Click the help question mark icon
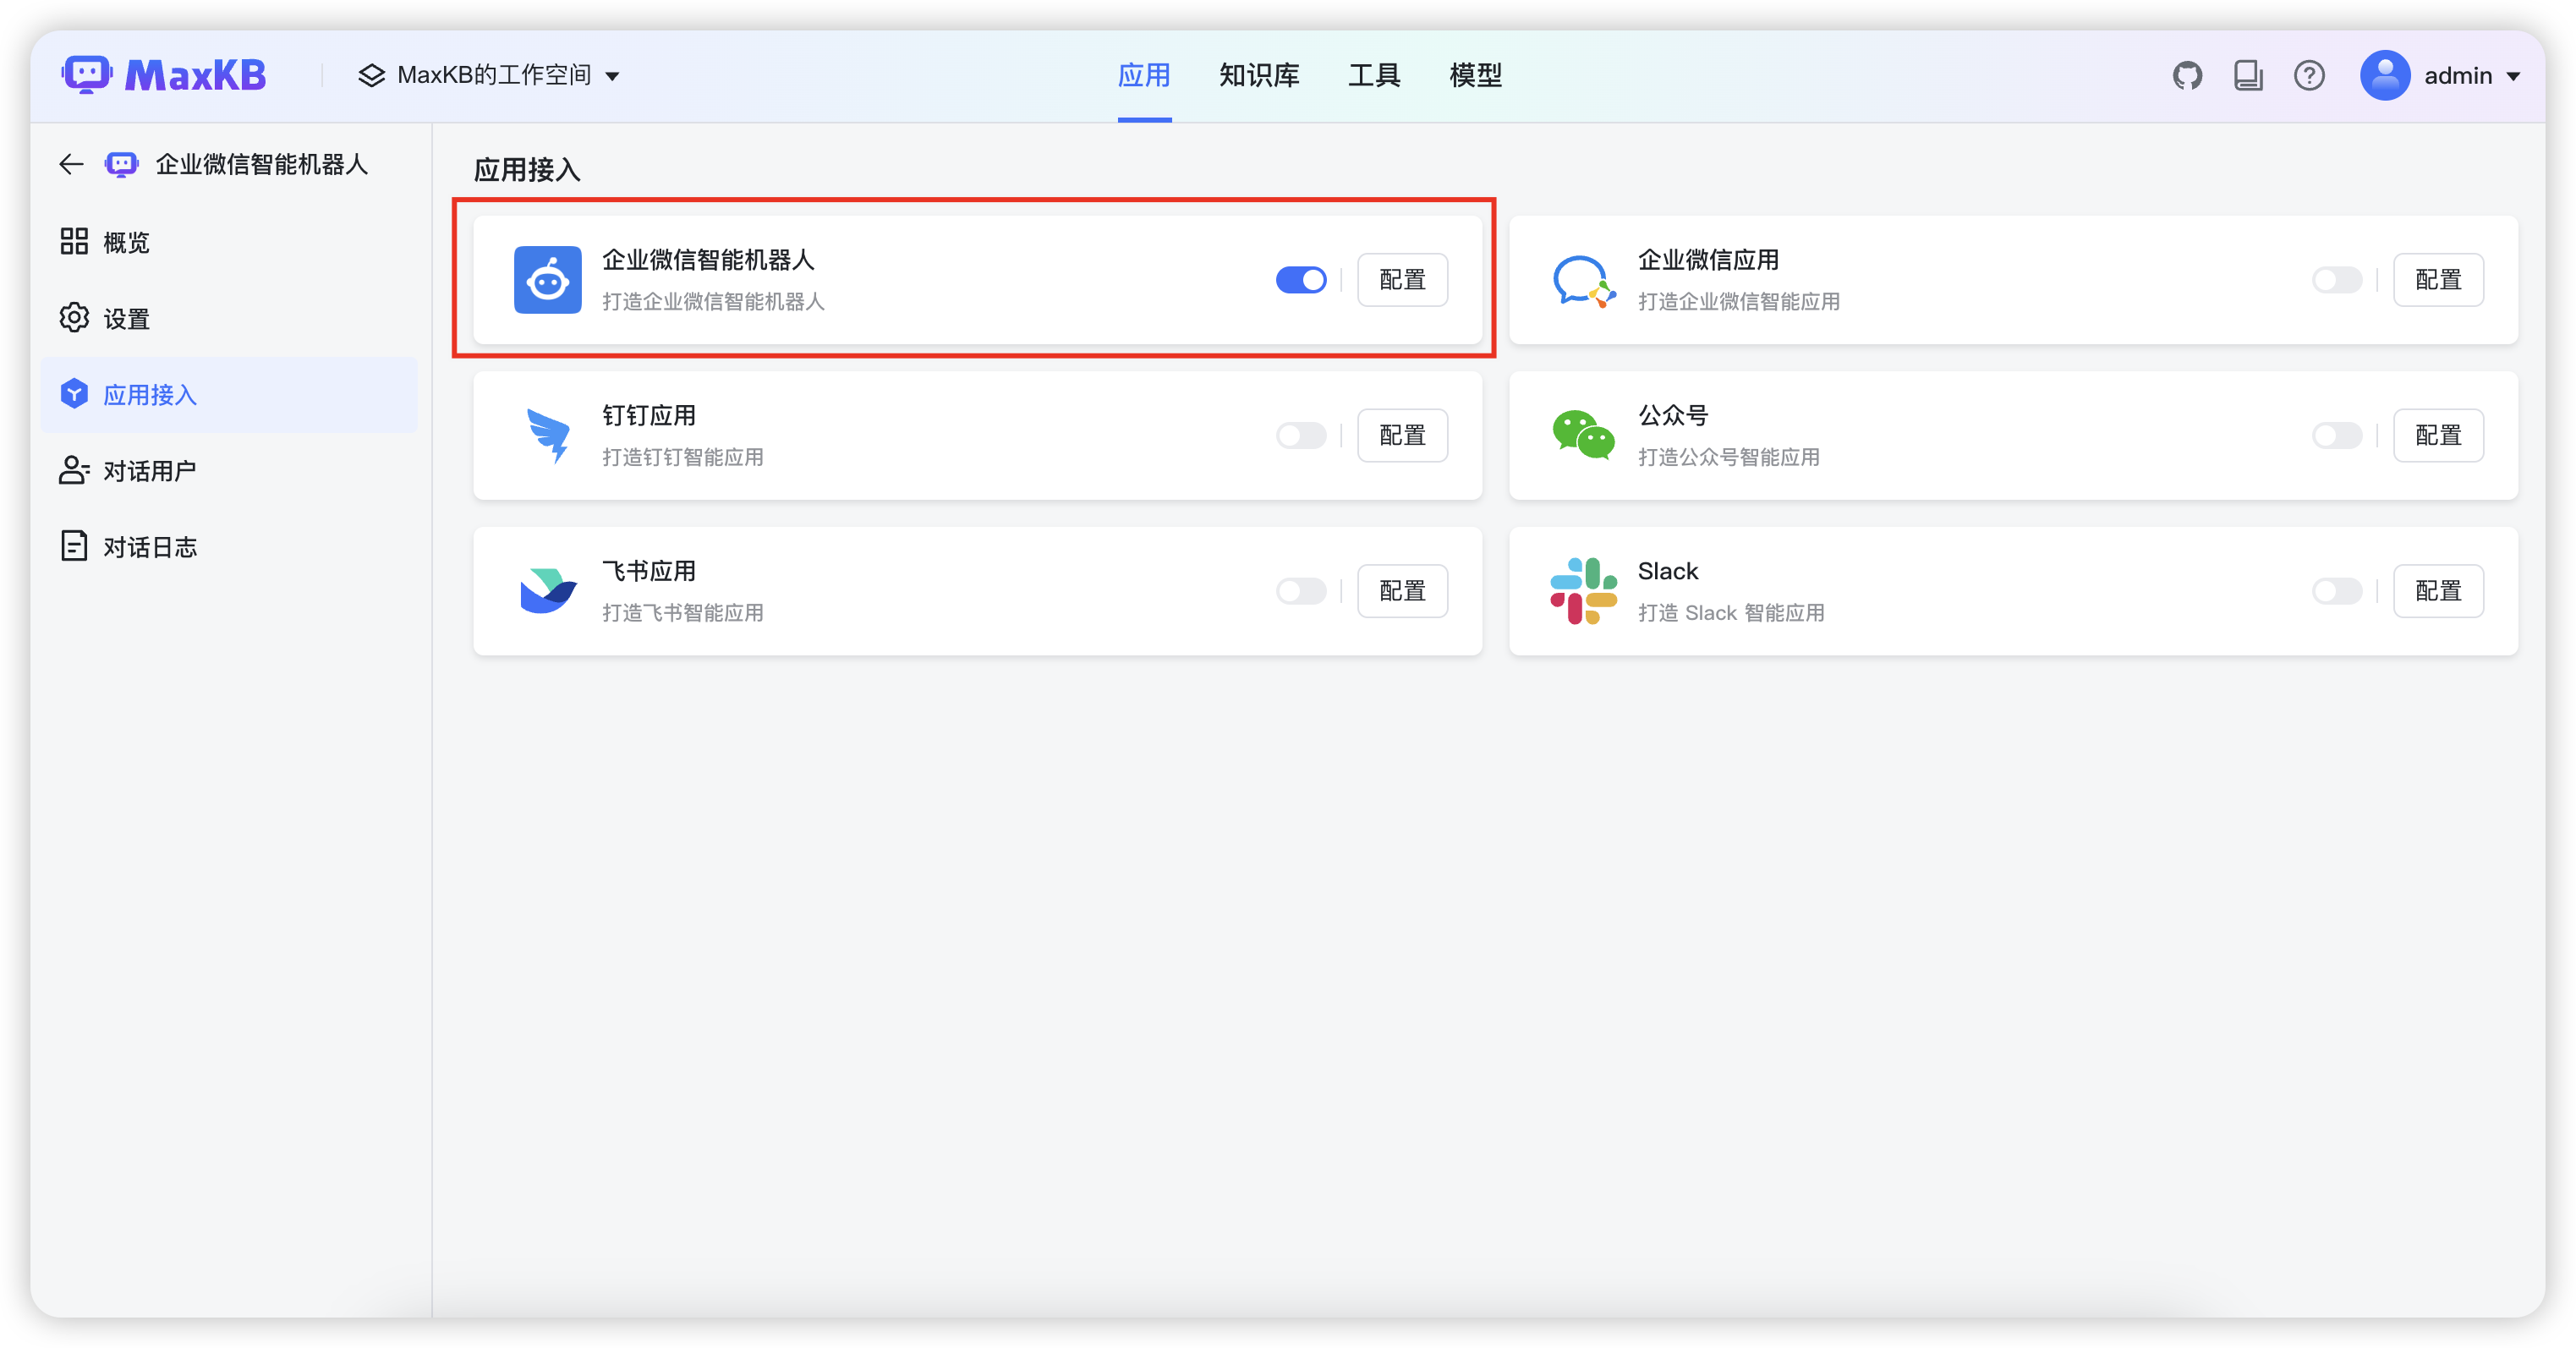2576x1348 pixels. pyautogui.click(x=2309, y=76)
